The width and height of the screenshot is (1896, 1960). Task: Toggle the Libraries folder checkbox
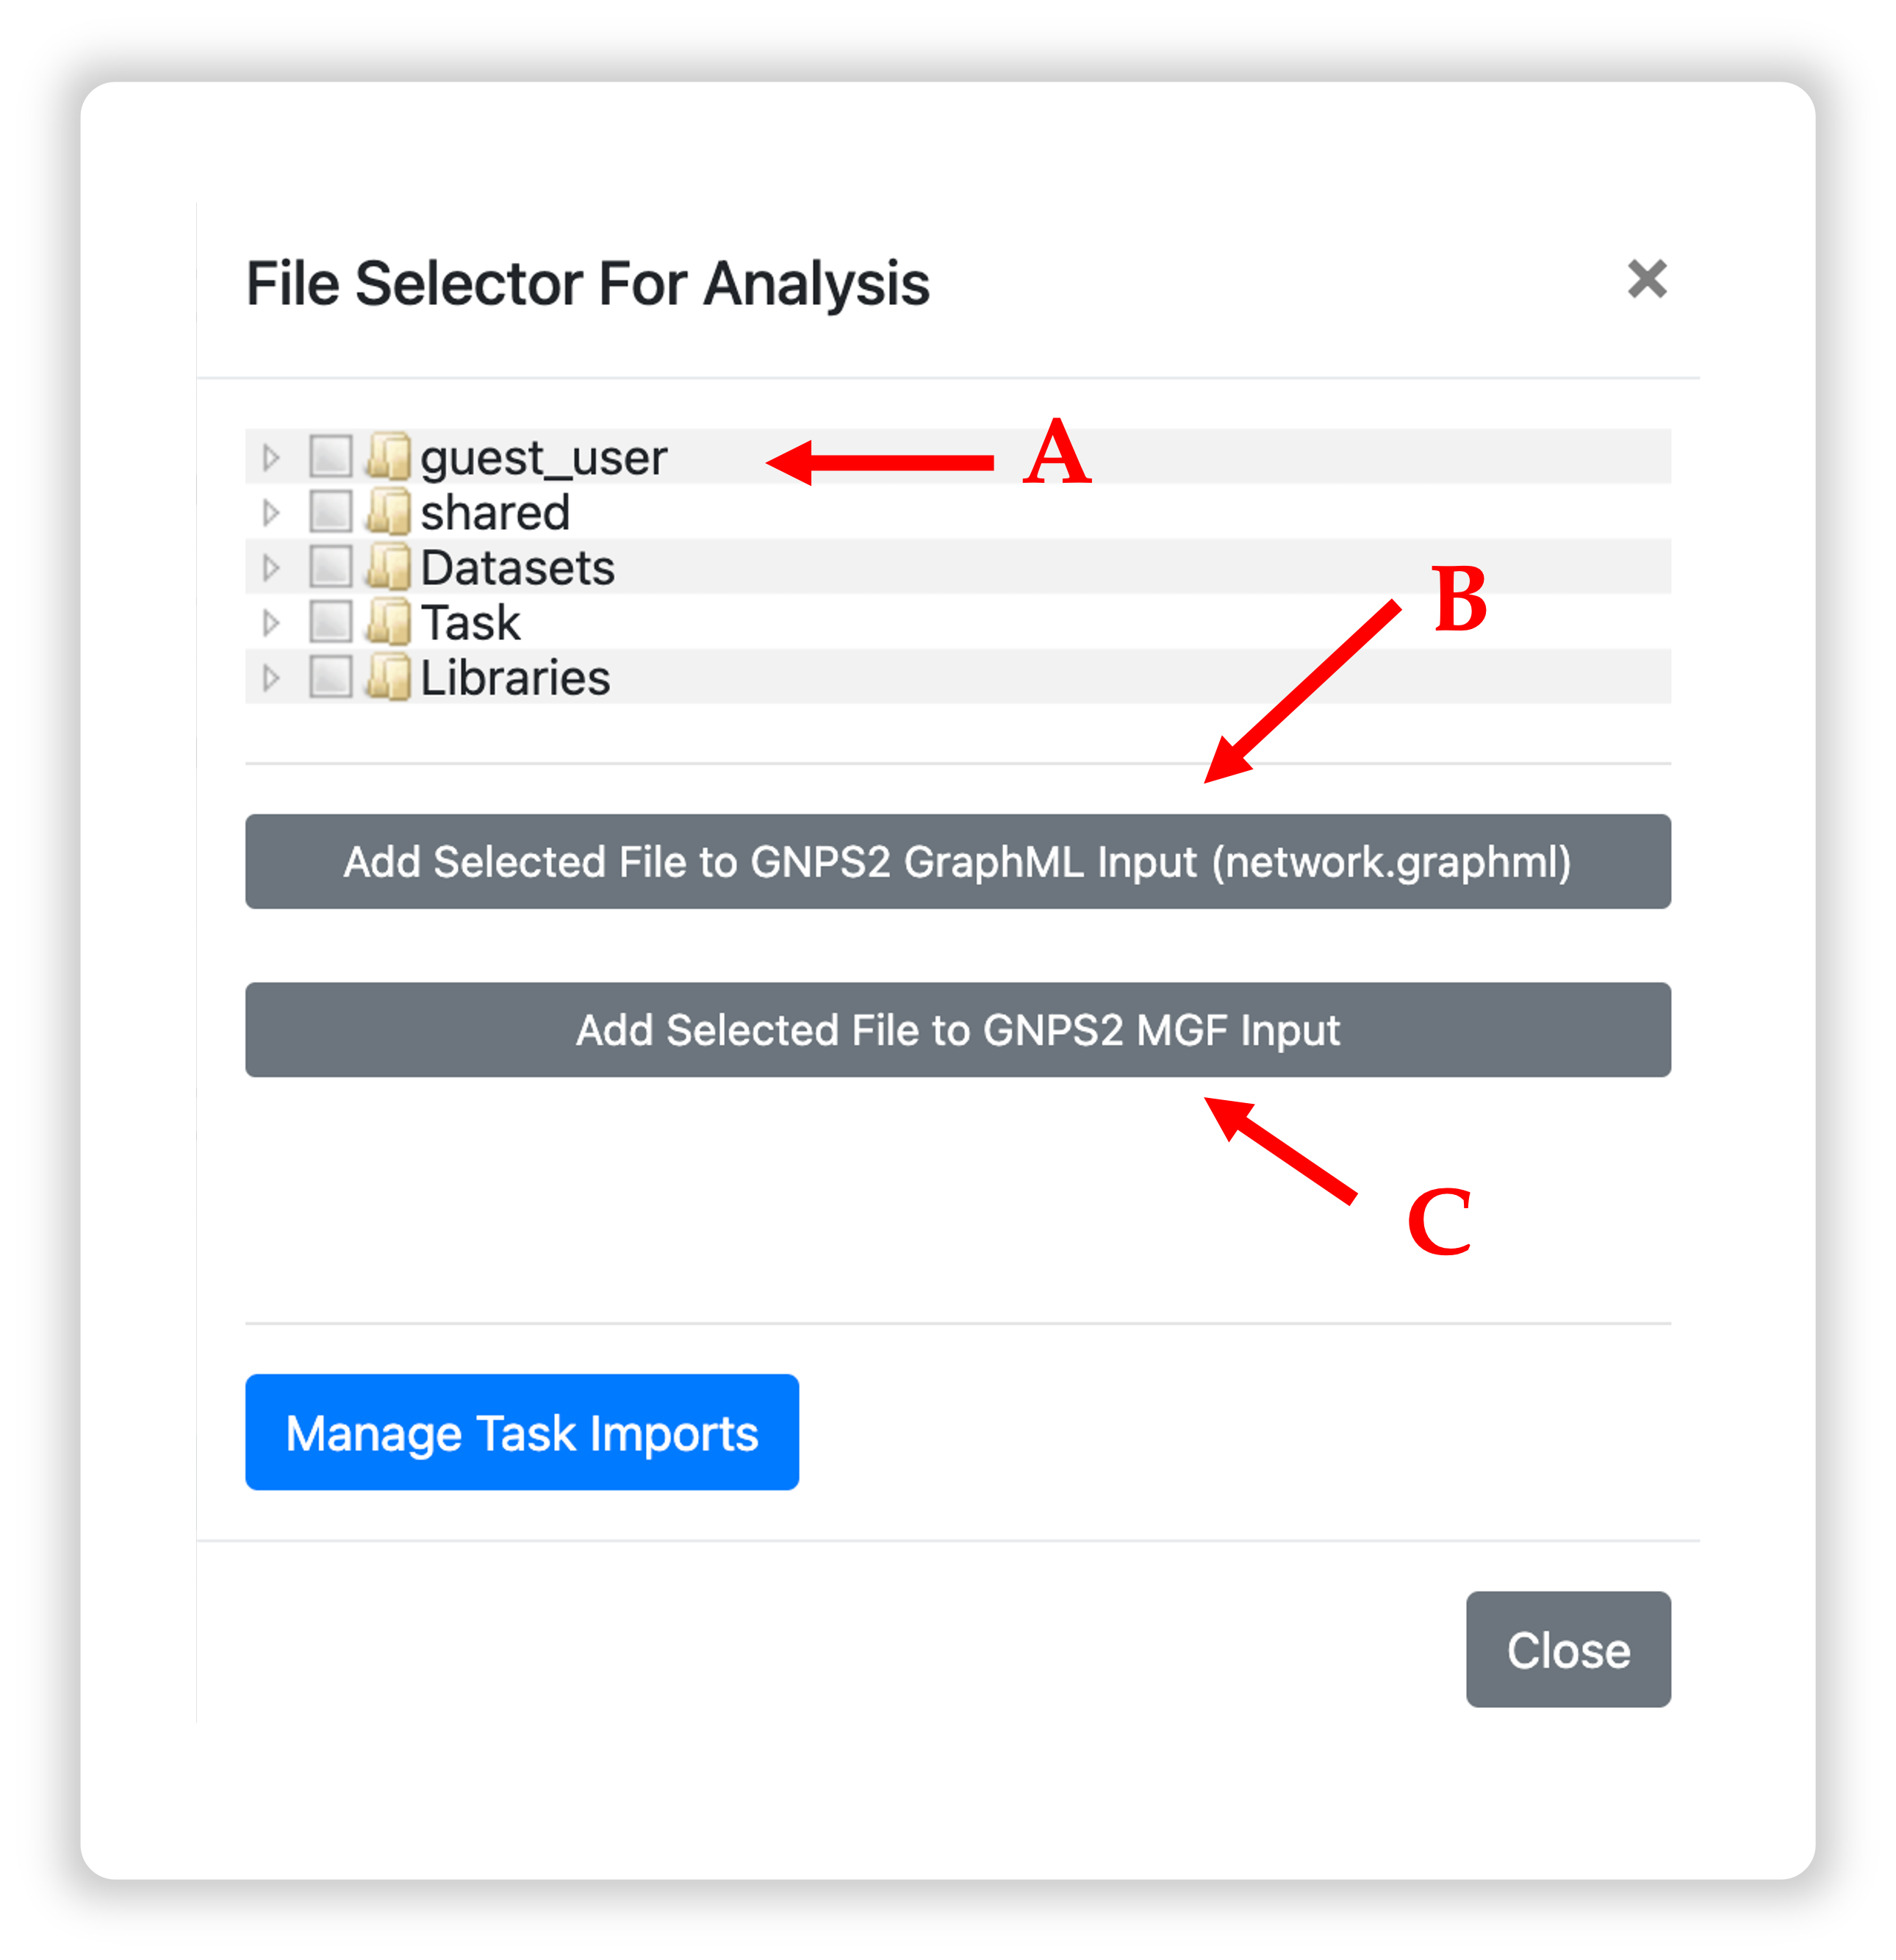click(x=330, y=676)
